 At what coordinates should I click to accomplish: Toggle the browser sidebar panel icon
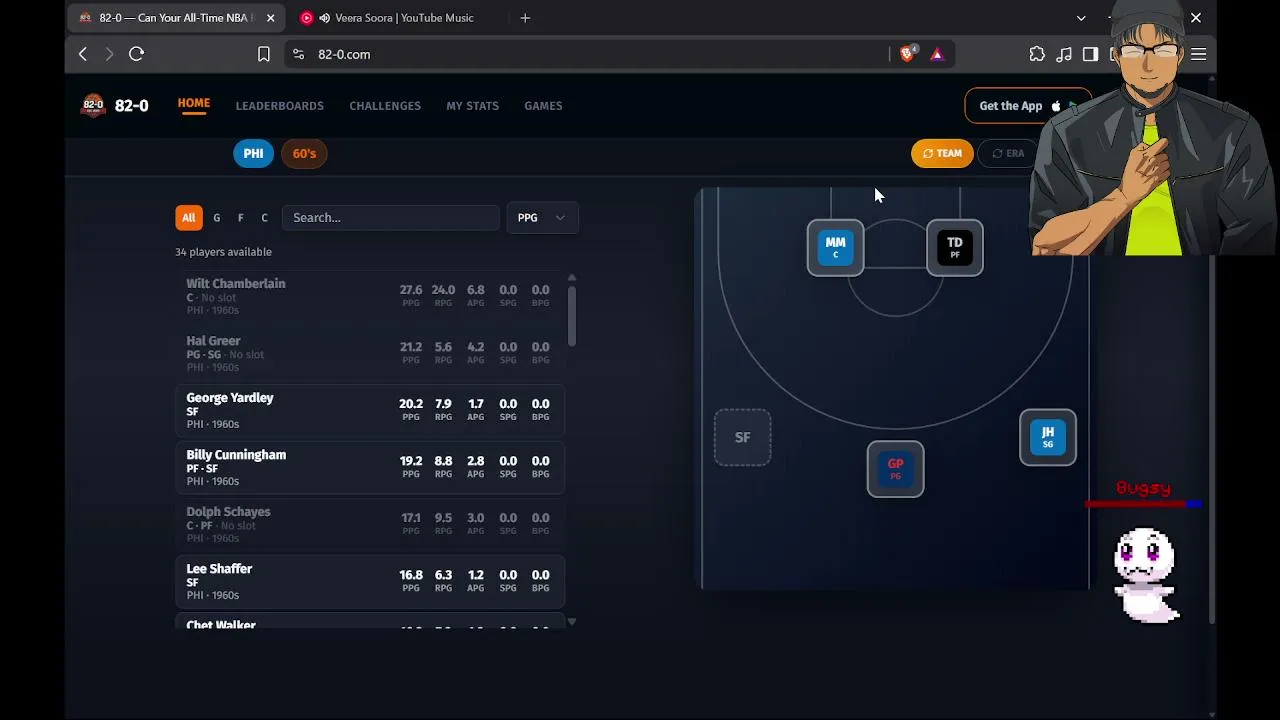tap(1091, 54)
